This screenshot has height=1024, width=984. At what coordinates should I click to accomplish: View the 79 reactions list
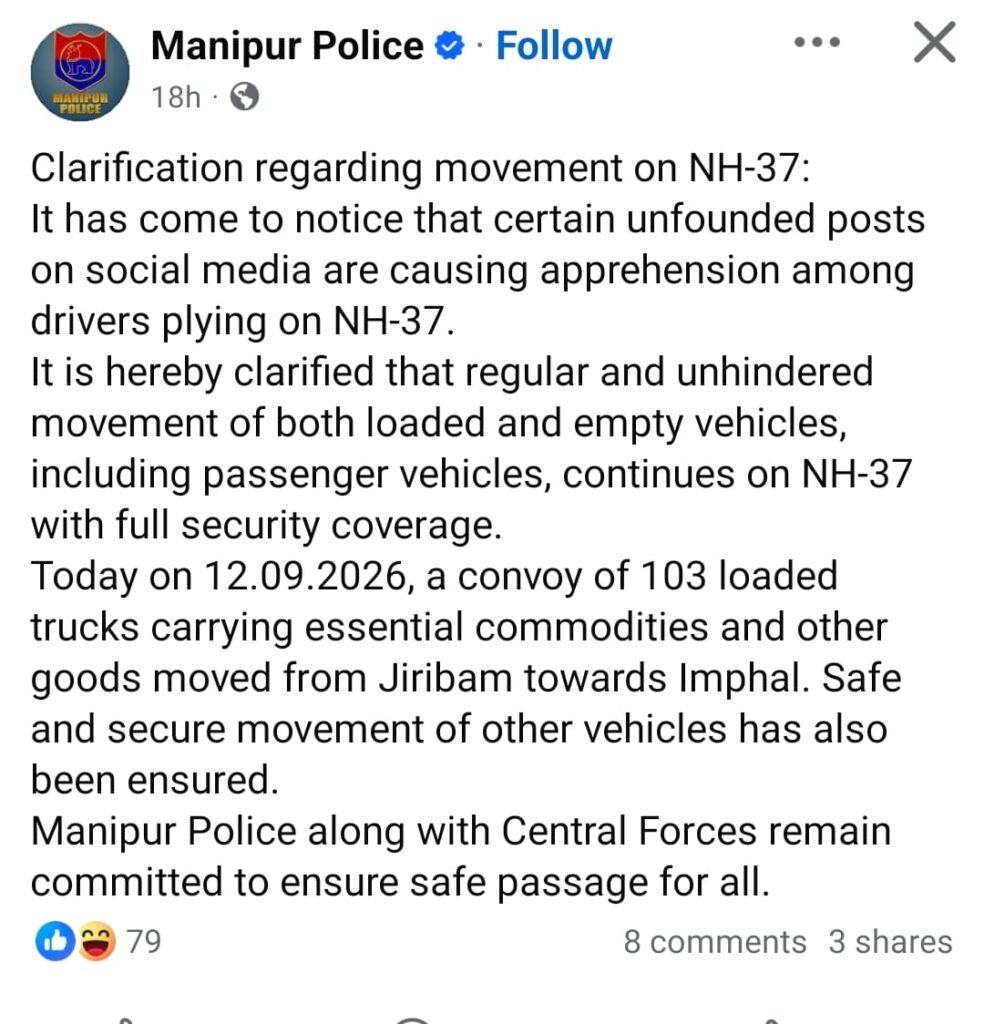(144, 941)
